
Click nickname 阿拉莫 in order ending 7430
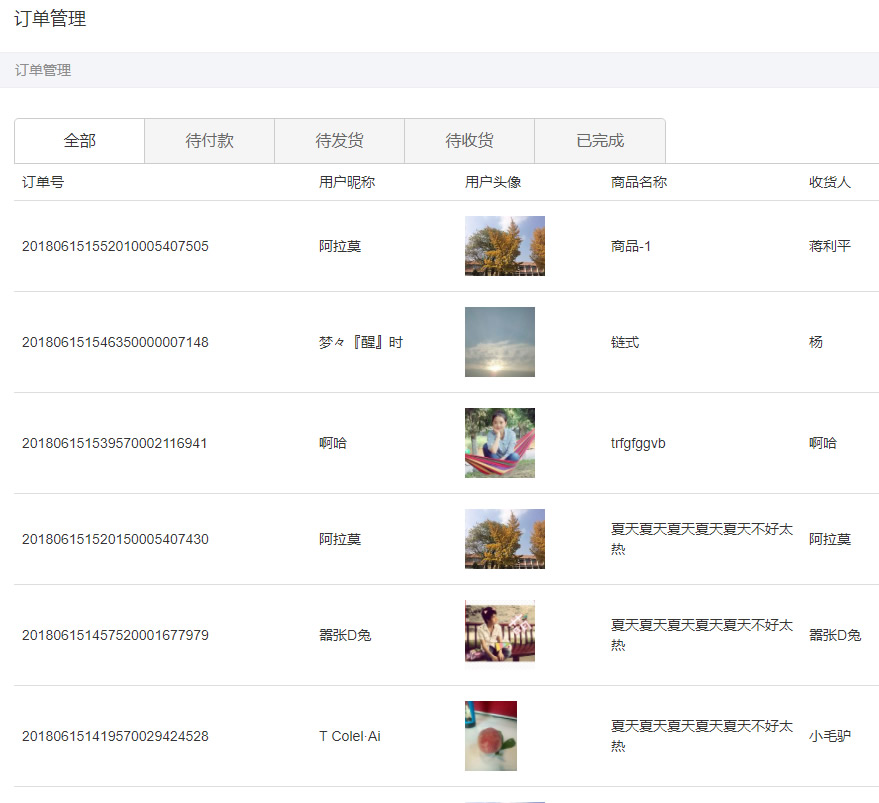[340, 539]
